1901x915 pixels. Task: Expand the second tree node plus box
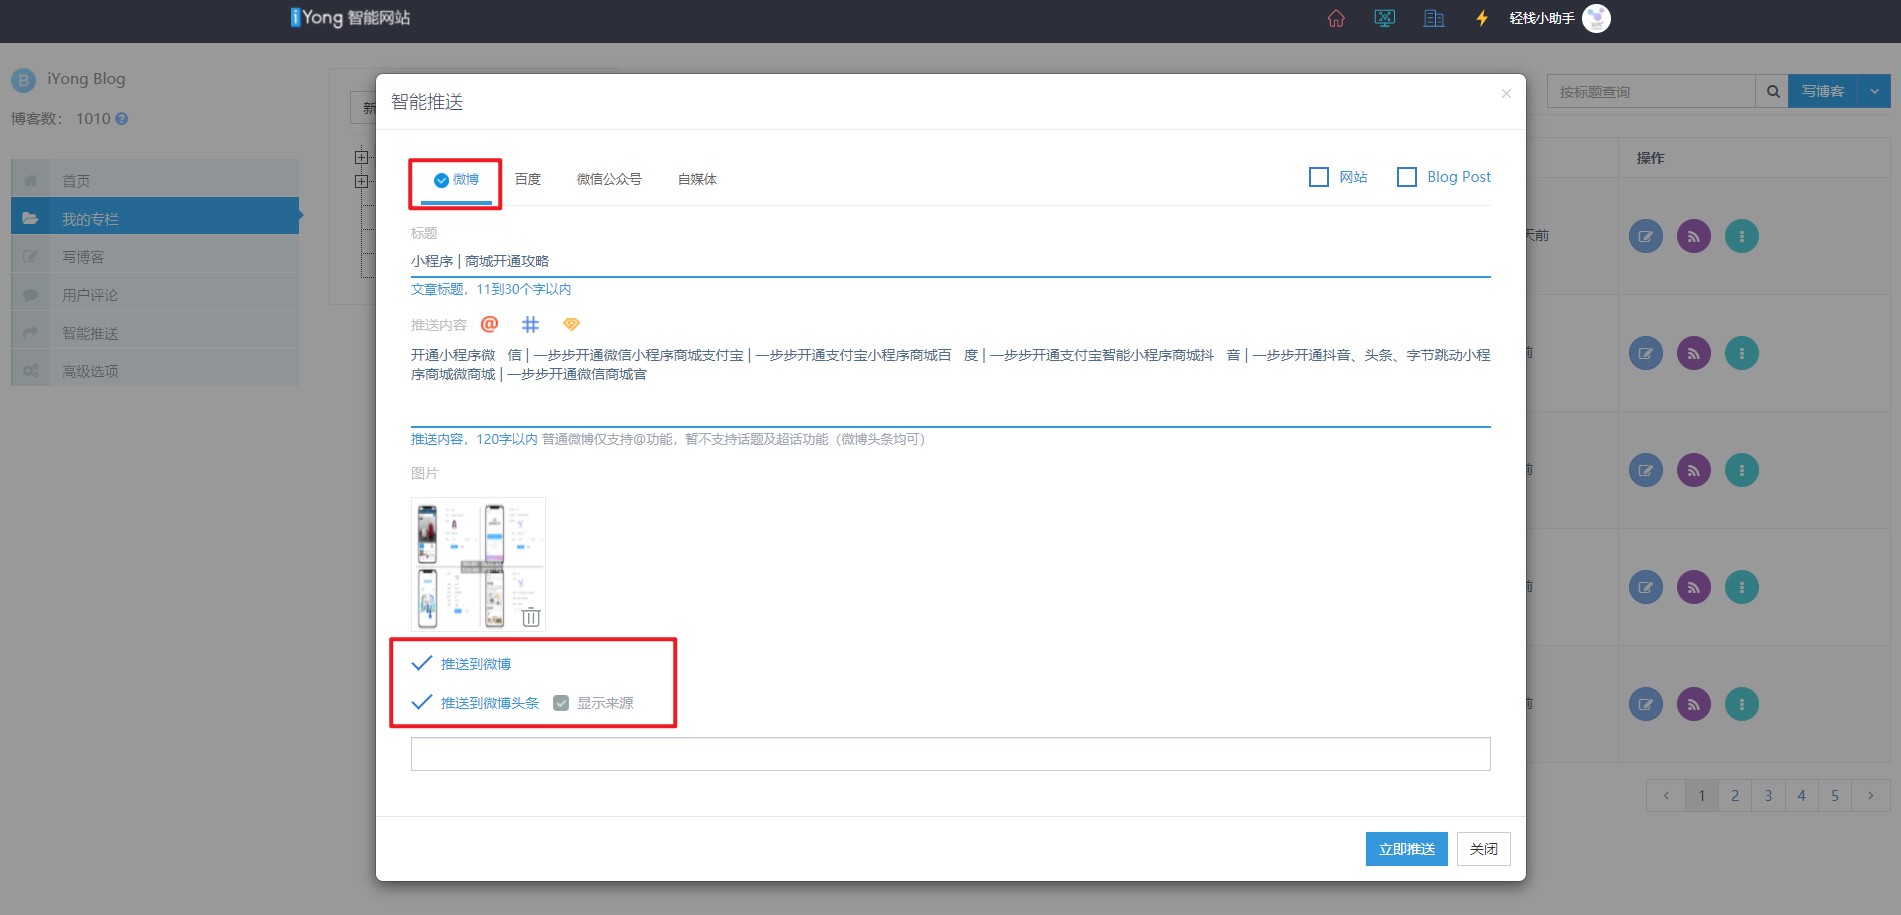tap(362, 181)
